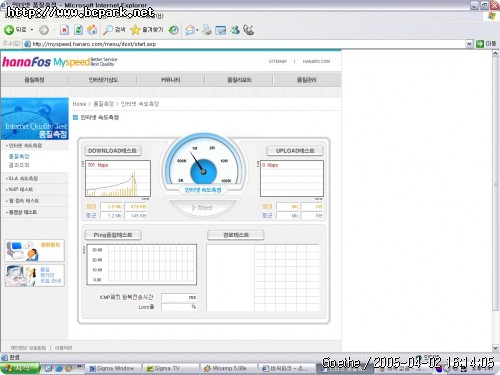This screenshot has height=375, width=500.
Task: Click the Windows Start button
Action: click(20, 368)
